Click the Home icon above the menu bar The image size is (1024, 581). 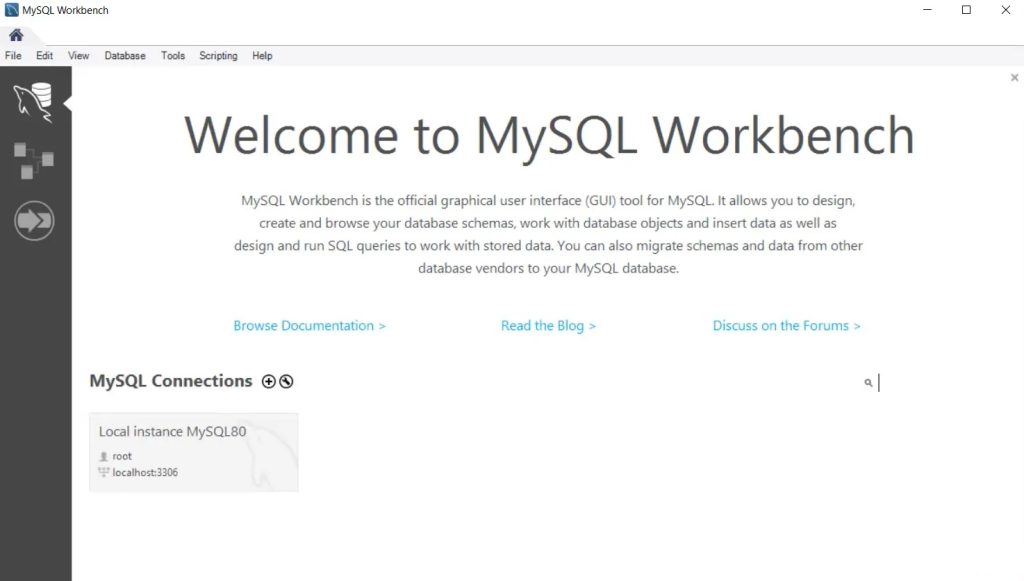(x=14, y=33)
